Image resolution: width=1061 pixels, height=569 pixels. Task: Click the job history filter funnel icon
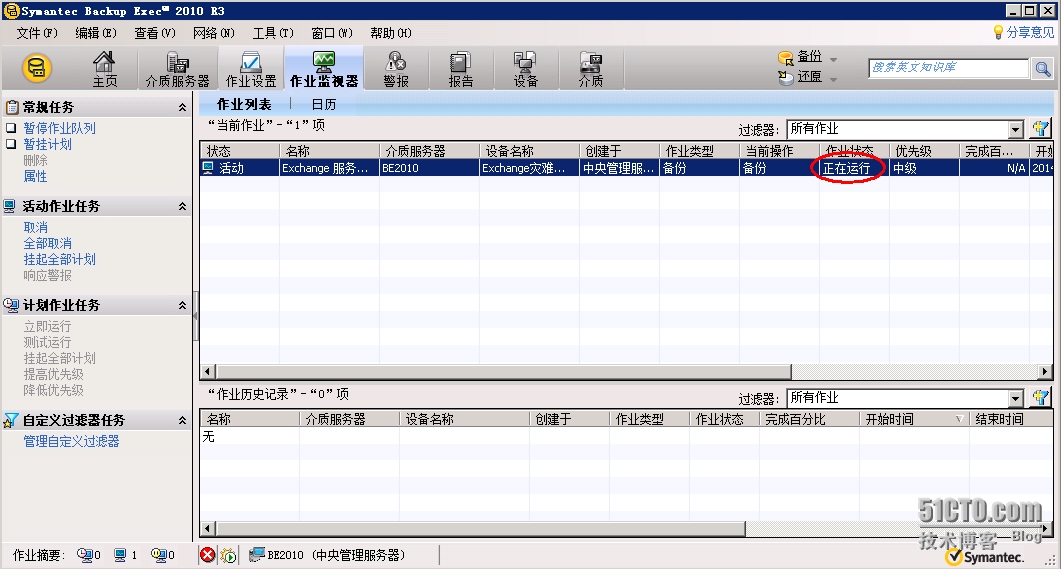pyautogui.click(x=1040, y=397)
